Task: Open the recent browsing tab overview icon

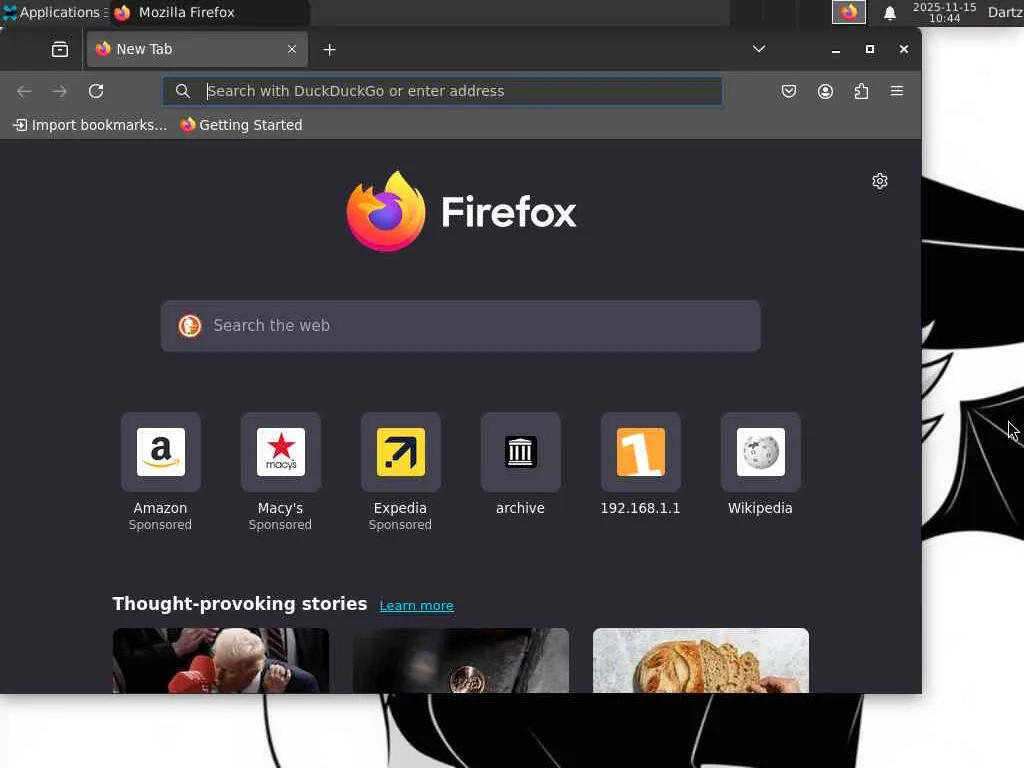Action: tap(59, 50)
